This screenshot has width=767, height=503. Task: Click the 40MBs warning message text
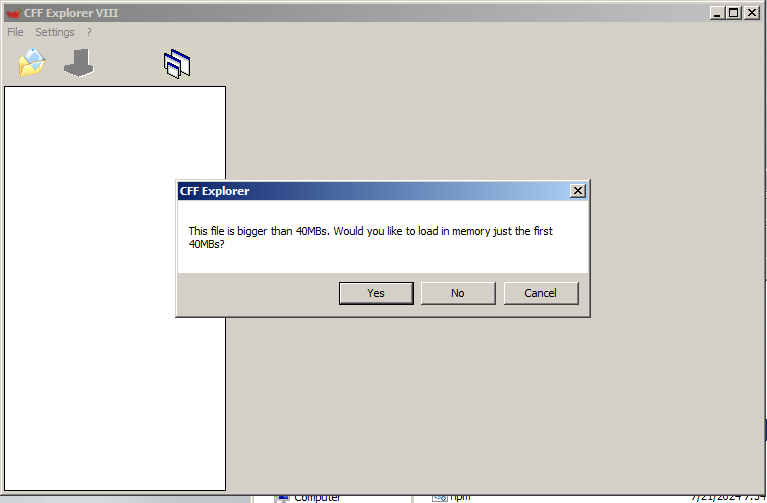pyautogui.click(x=370, y=237)
